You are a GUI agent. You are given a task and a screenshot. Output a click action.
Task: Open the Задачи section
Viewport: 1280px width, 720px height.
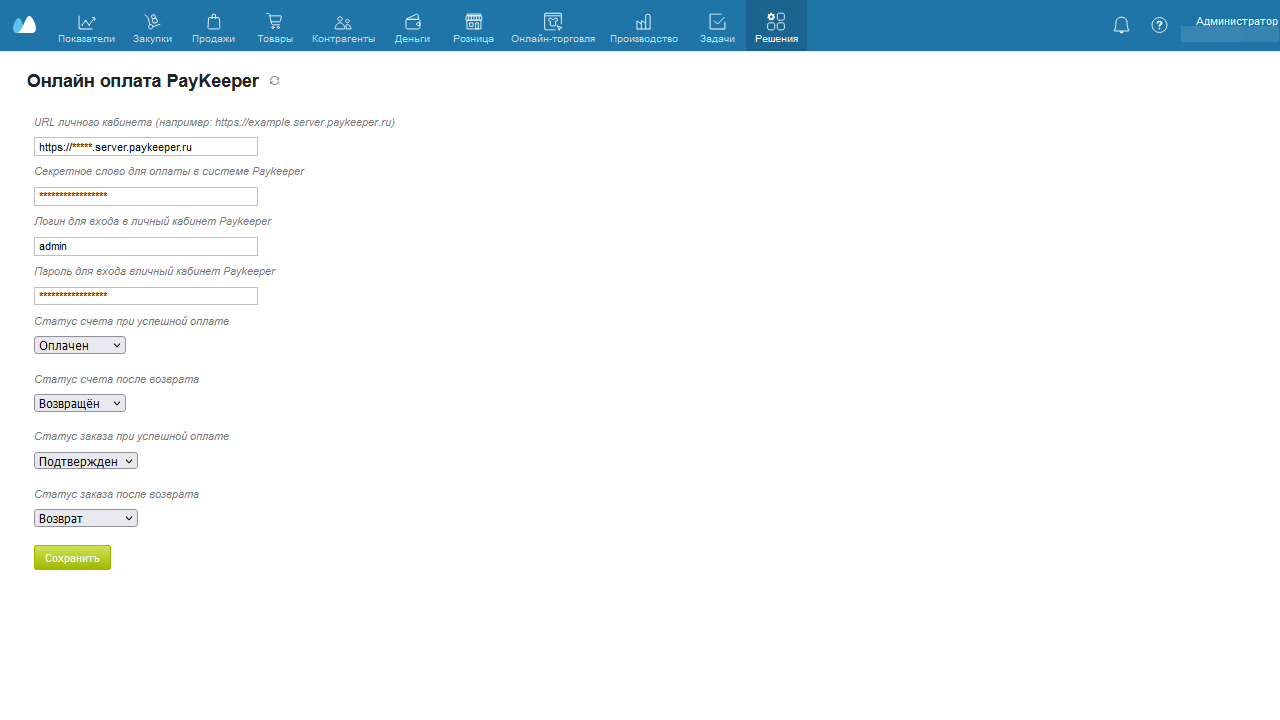pos(717,27)
